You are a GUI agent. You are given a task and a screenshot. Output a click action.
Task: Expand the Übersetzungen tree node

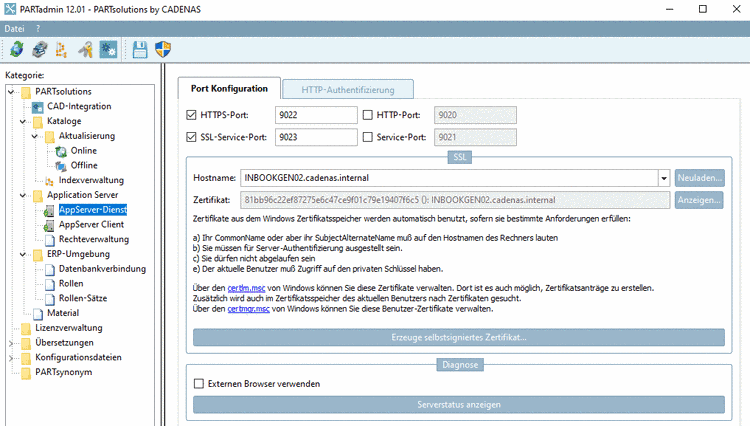[11, 343]
